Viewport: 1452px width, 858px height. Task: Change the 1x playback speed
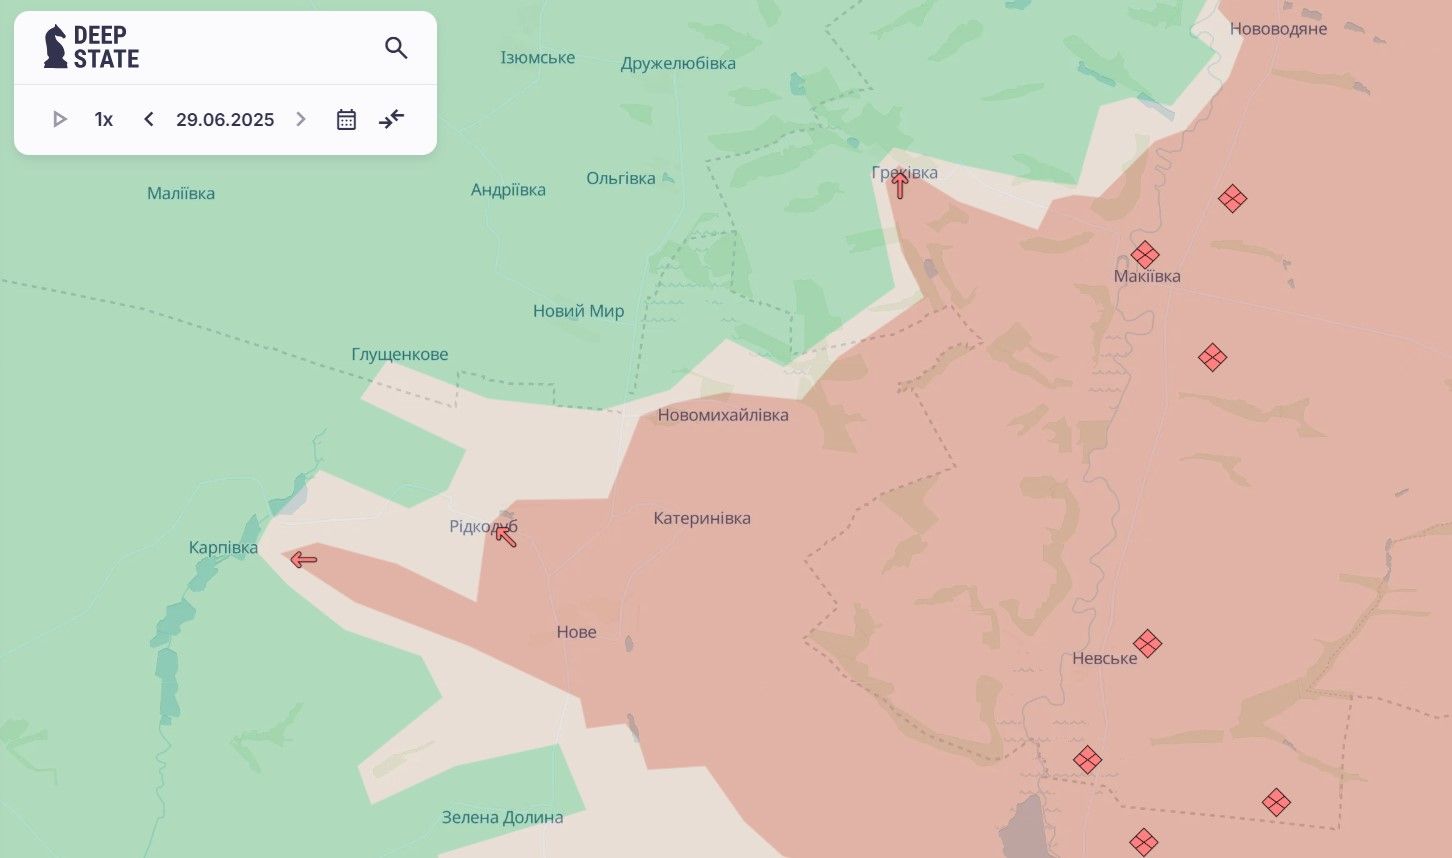point(104,120)
